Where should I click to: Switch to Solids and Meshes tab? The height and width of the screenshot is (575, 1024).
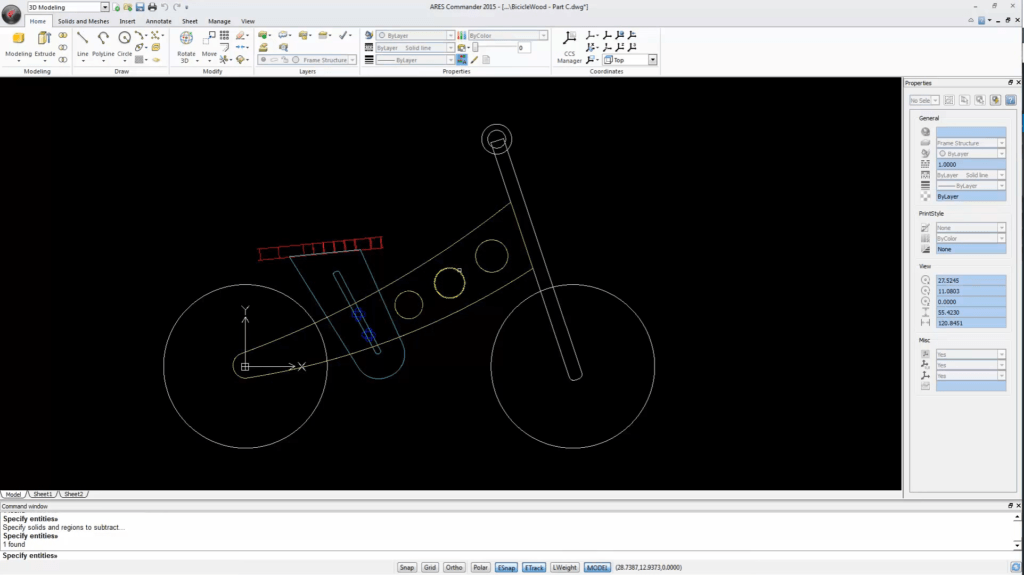83,22
